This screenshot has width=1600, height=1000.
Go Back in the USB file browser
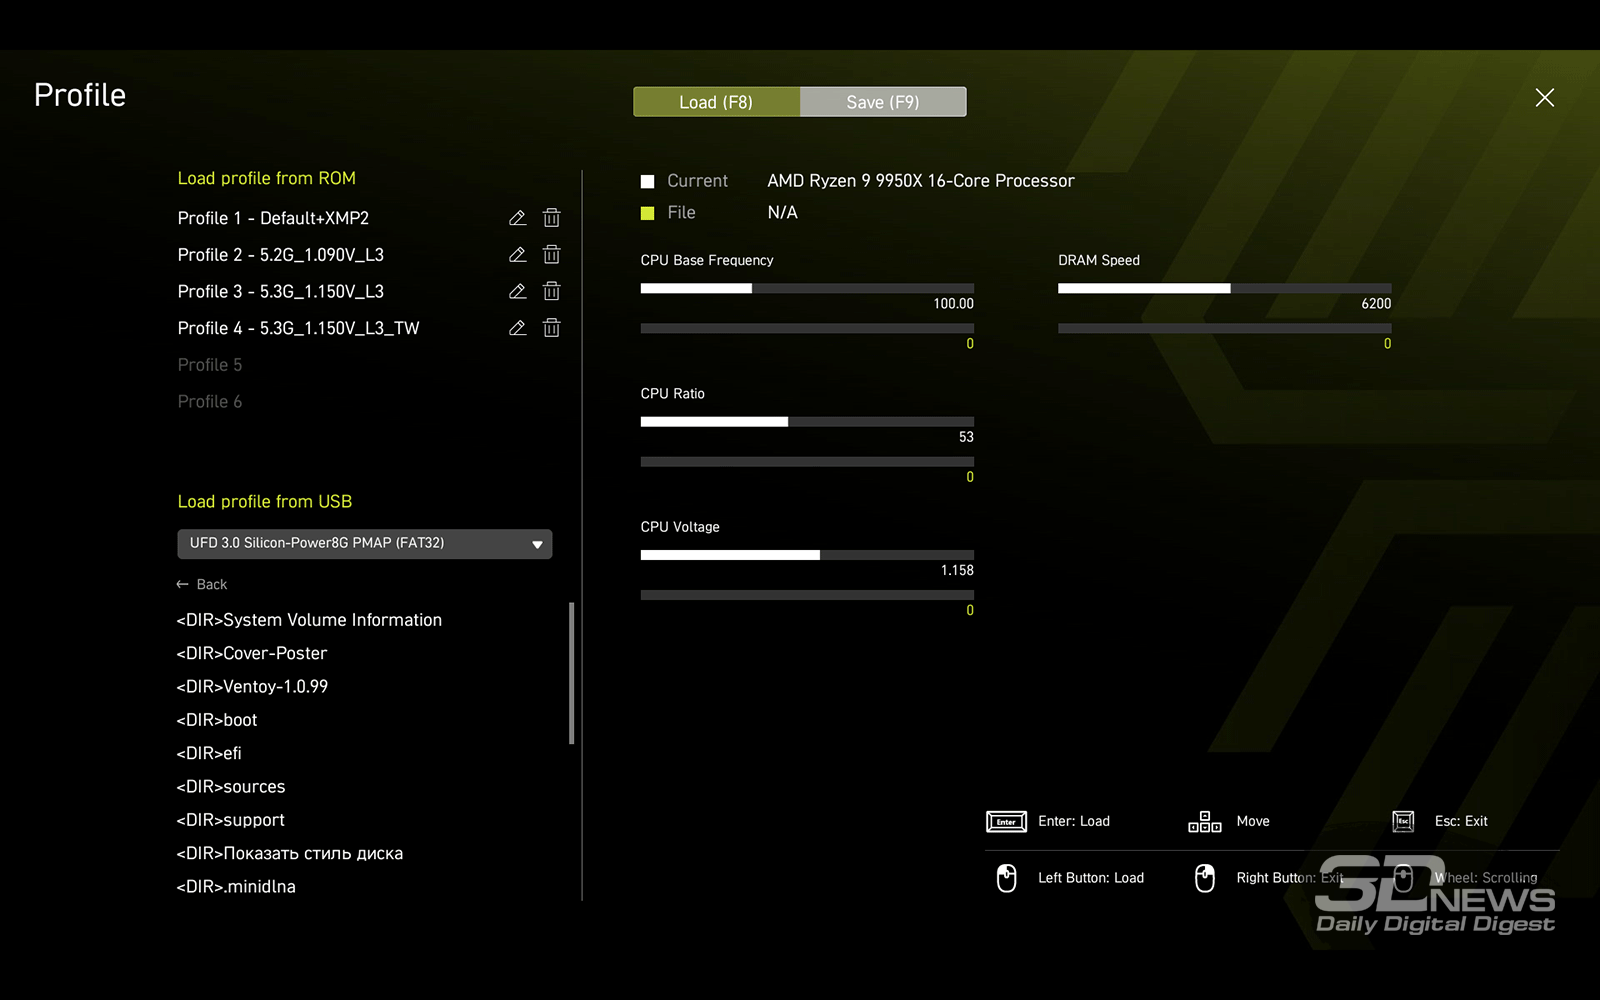(202, 584)
